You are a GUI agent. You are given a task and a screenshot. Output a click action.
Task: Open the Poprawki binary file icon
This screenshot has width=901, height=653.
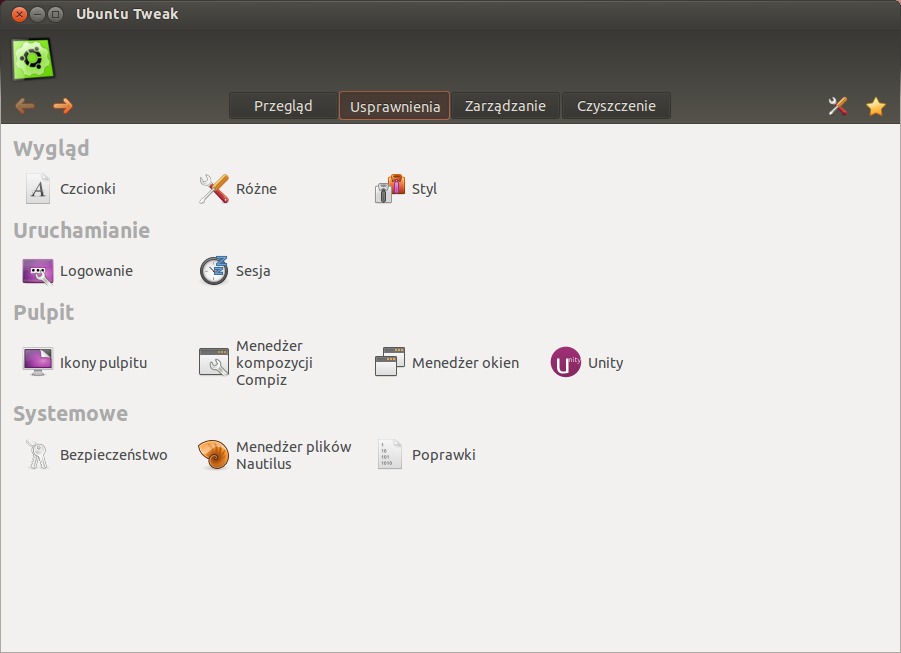click(x=390, y=454)
